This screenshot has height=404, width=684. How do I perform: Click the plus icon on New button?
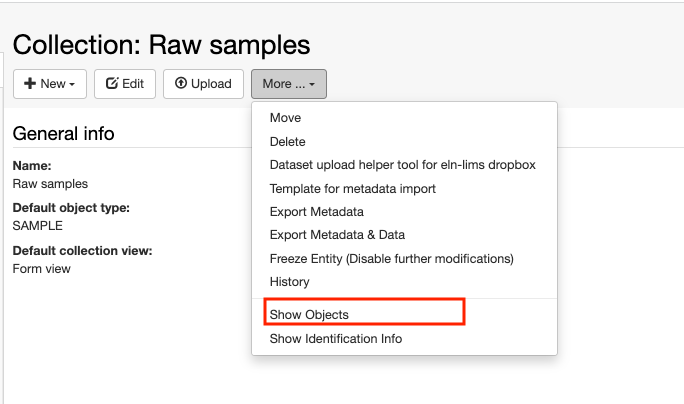(x=30, y=83)
